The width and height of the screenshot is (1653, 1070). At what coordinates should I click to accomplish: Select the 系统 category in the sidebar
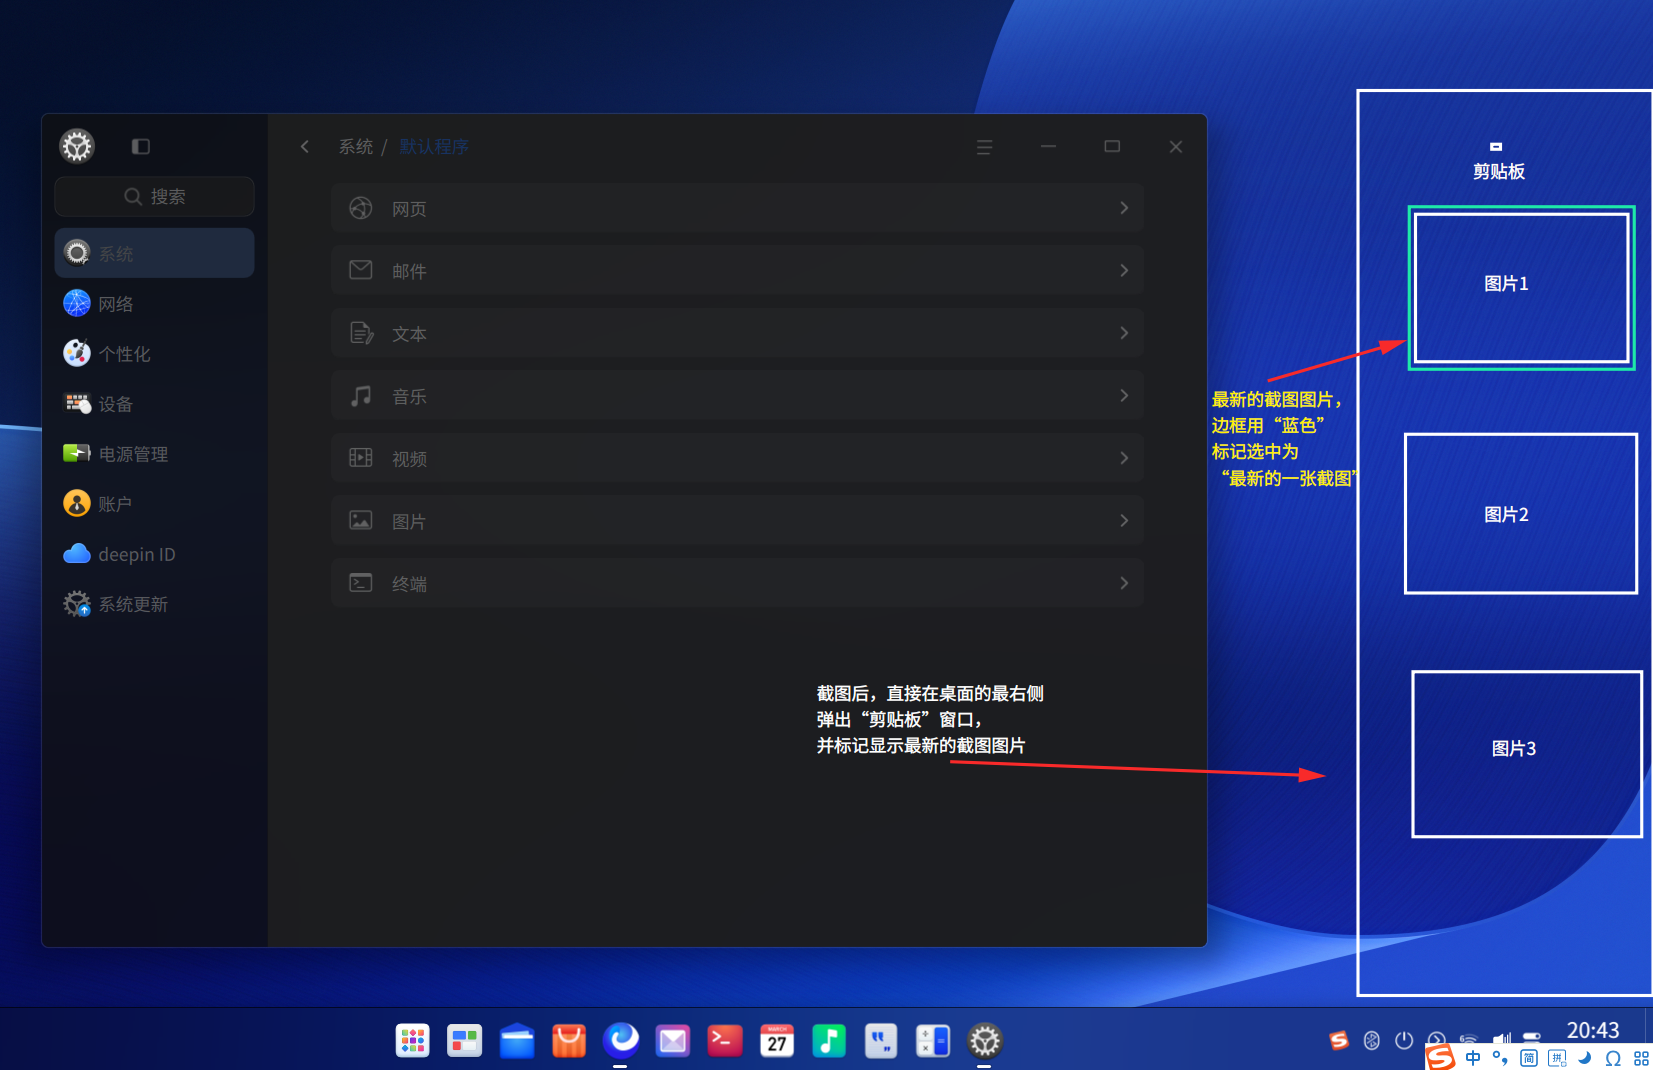pyautogui.click(x=154, y=253)
